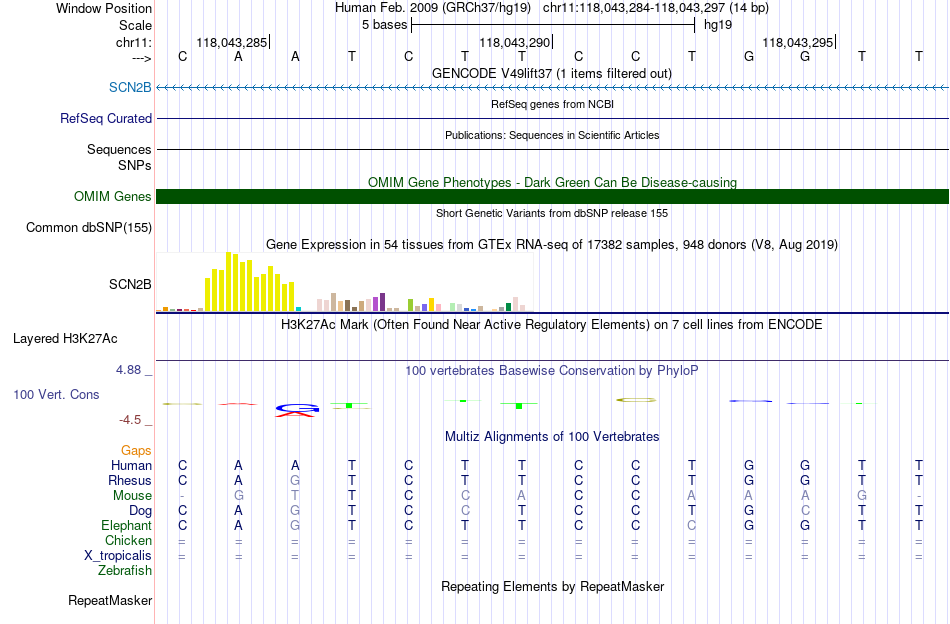Click the blue-red conservation glyph in PhyloP track
The width and height of the screenshot is (950, 624).
click(x=297, y=410)
